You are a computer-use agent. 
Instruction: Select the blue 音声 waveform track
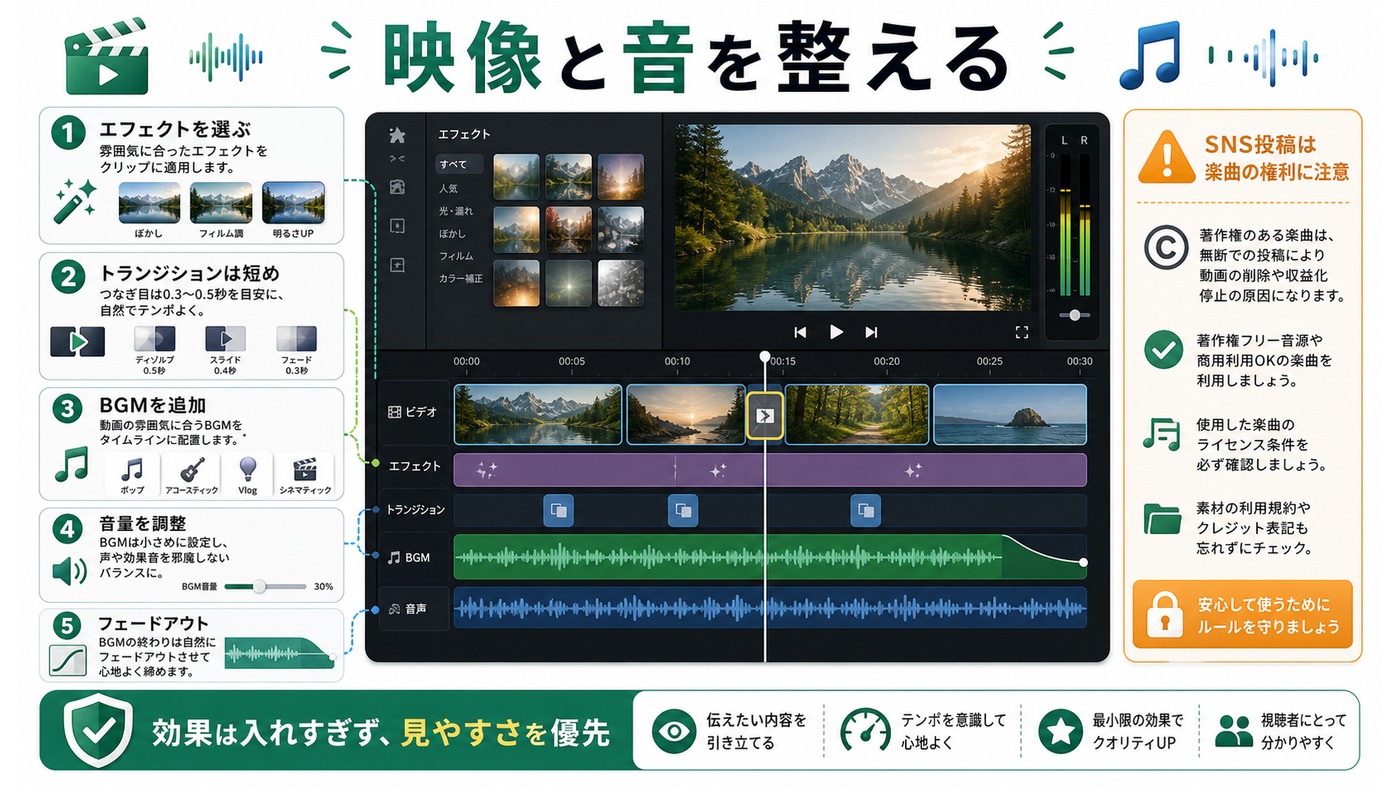click(x=770, y=607)
